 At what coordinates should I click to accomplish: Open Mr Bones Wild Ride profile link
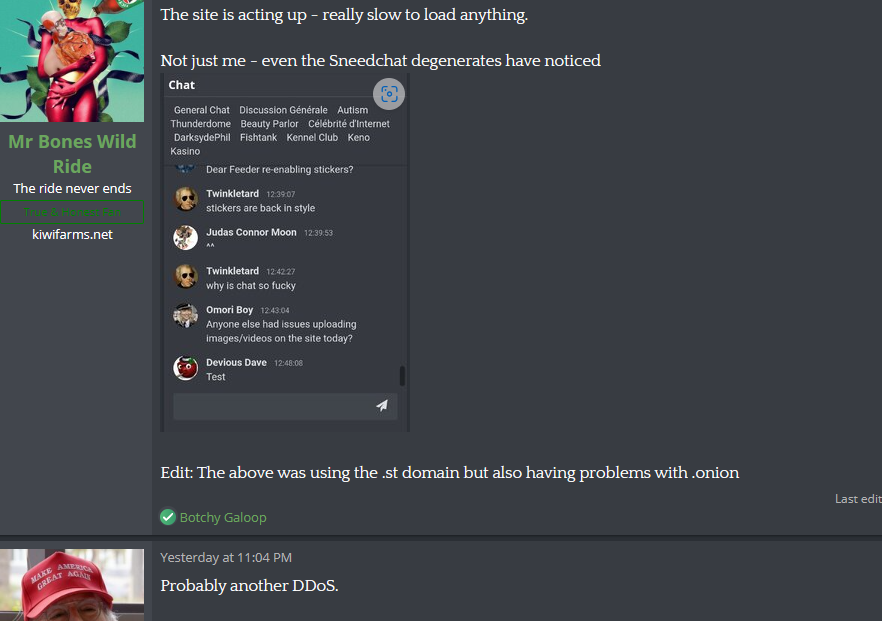pos(72,154)
